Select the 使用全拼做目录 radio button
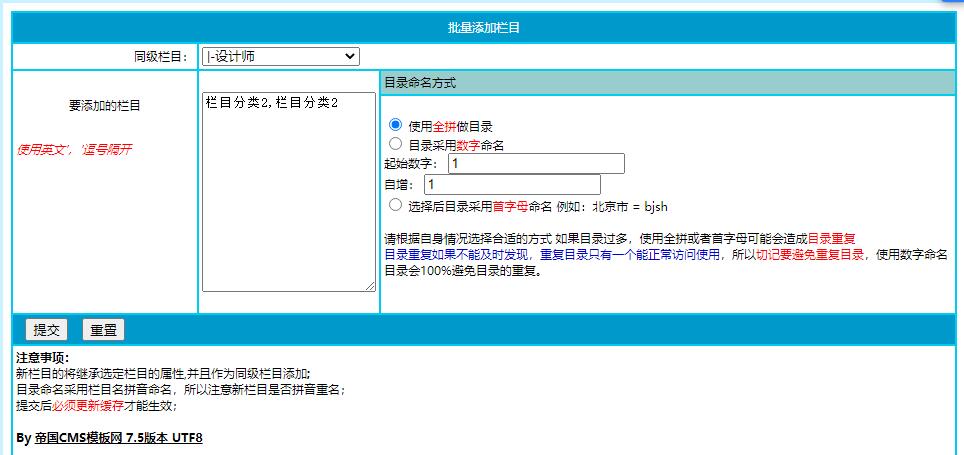Screen dimensions: 964x455 [395, 125]
